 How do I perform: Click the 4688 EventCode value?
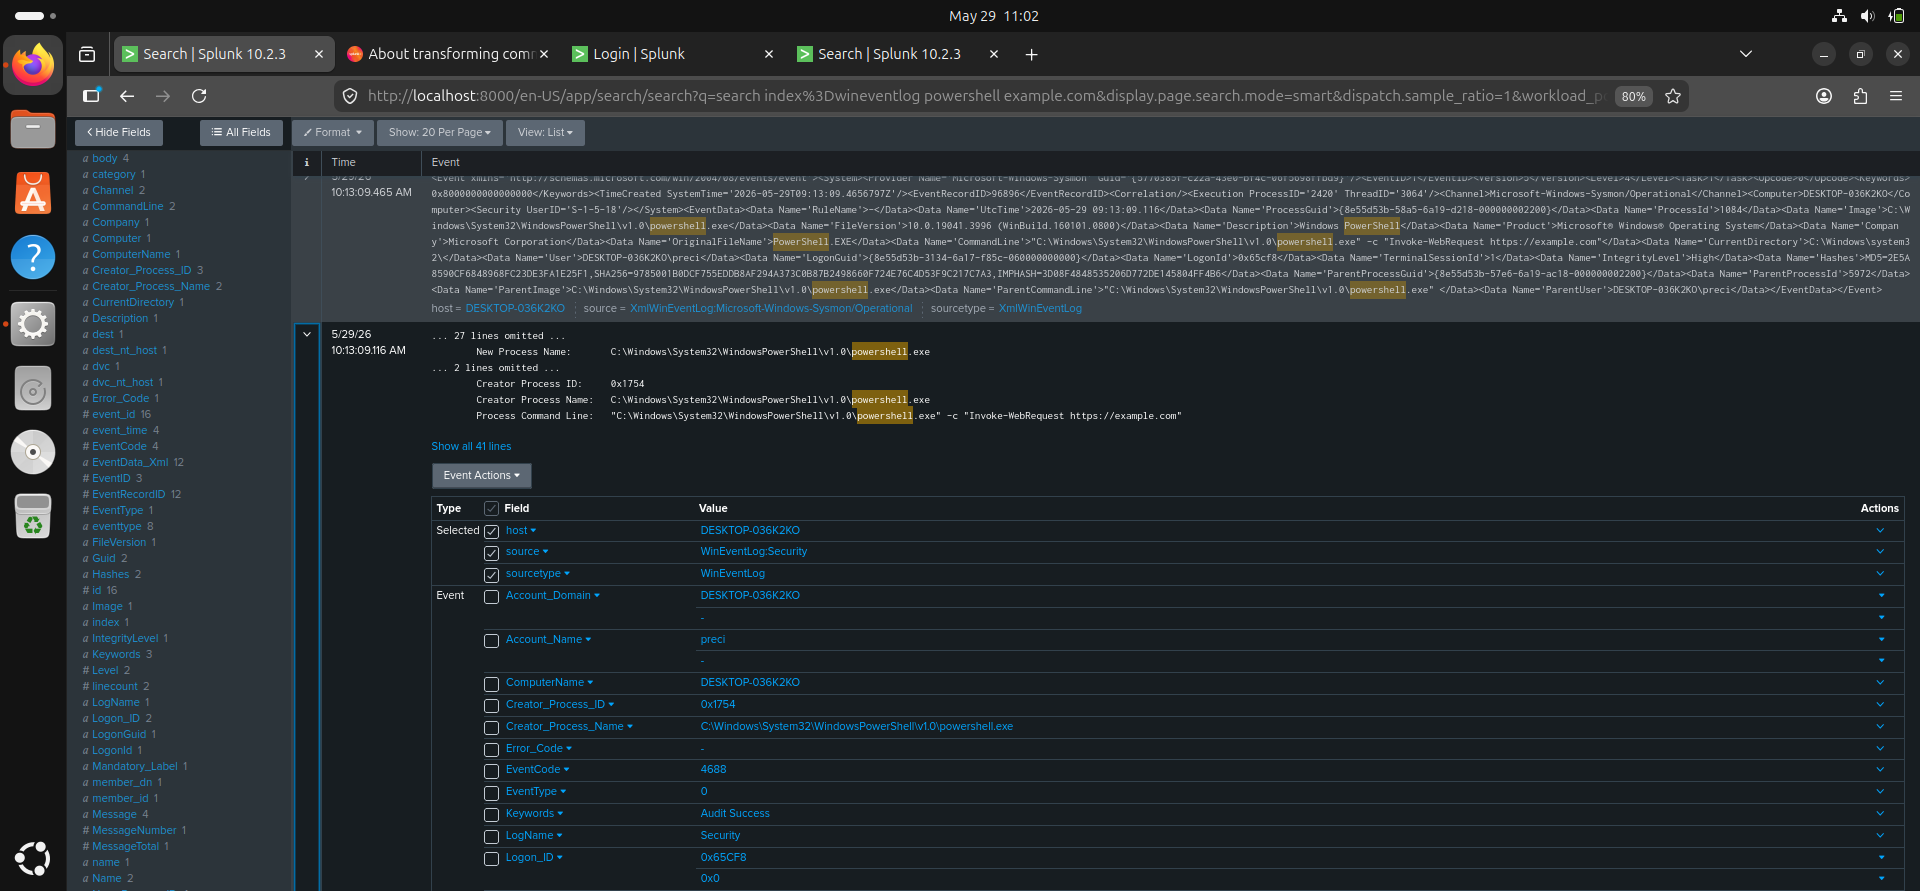713,770
